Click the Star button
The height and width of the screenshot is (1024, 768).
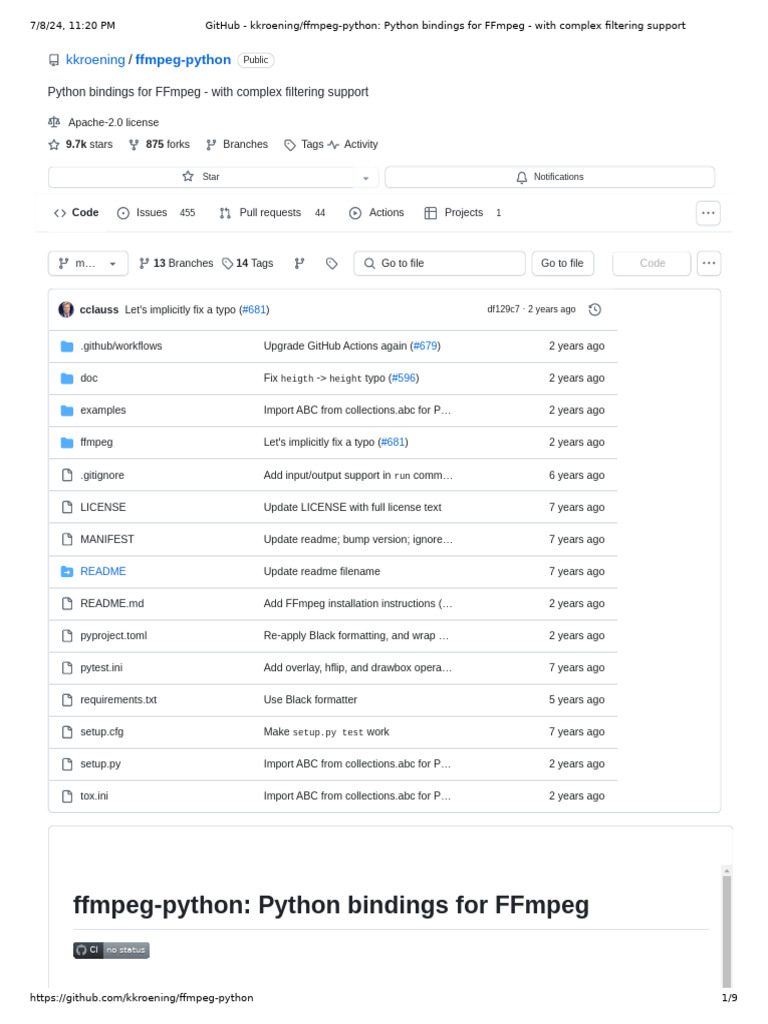pyautogui.click(x=202, y=177)
